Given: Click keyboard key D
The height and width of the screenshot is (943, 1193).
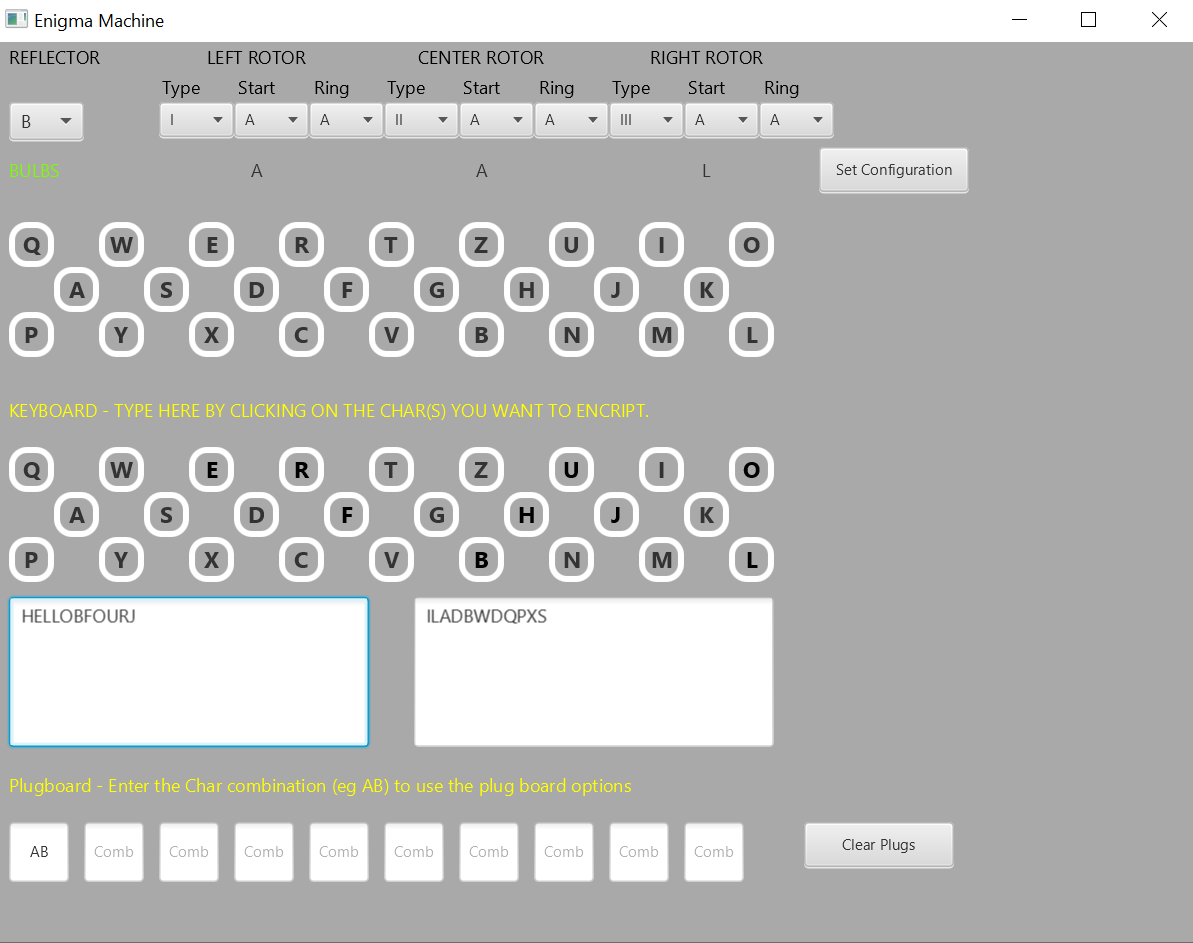Looking at the screenshot, I should (x=256, y=515).
